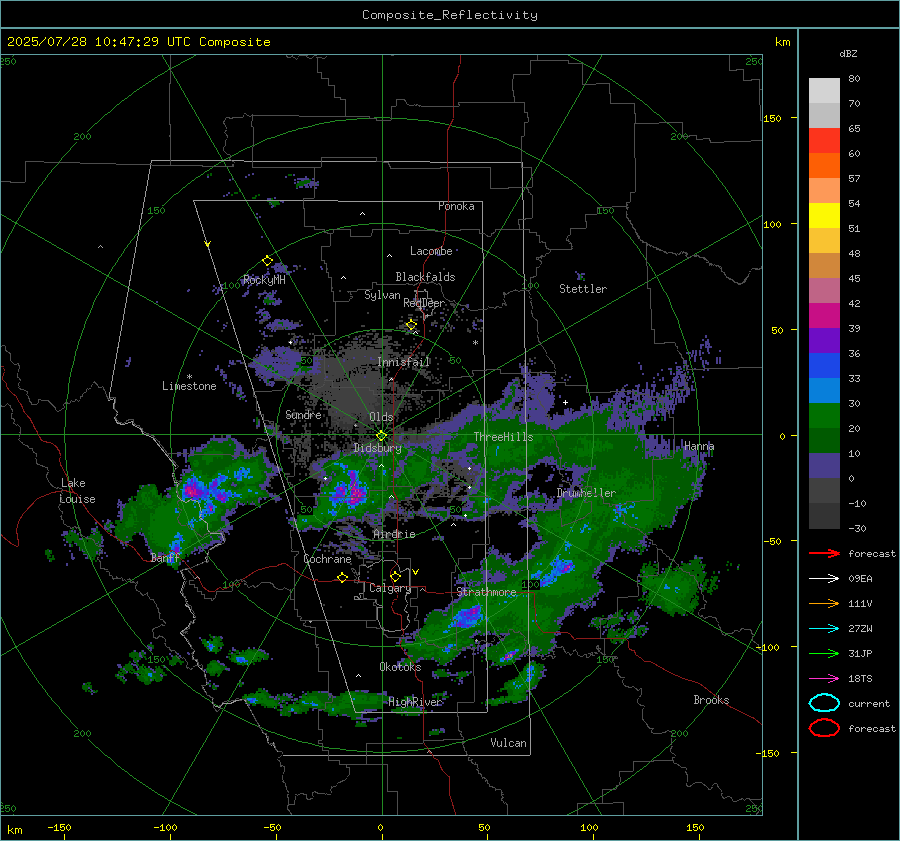Click the Cochrane town label

tap(327, 559)
